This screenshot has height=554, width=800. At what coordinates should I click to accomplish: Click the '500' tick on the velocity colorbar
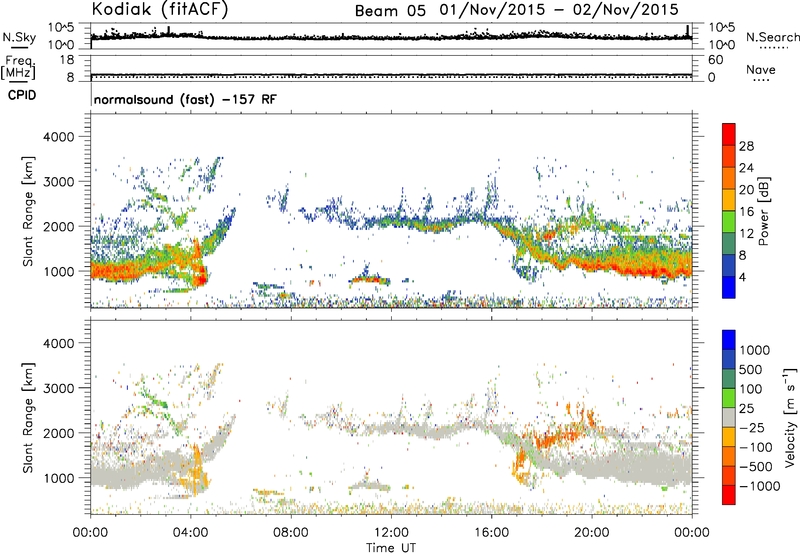[x=750, y=369]
